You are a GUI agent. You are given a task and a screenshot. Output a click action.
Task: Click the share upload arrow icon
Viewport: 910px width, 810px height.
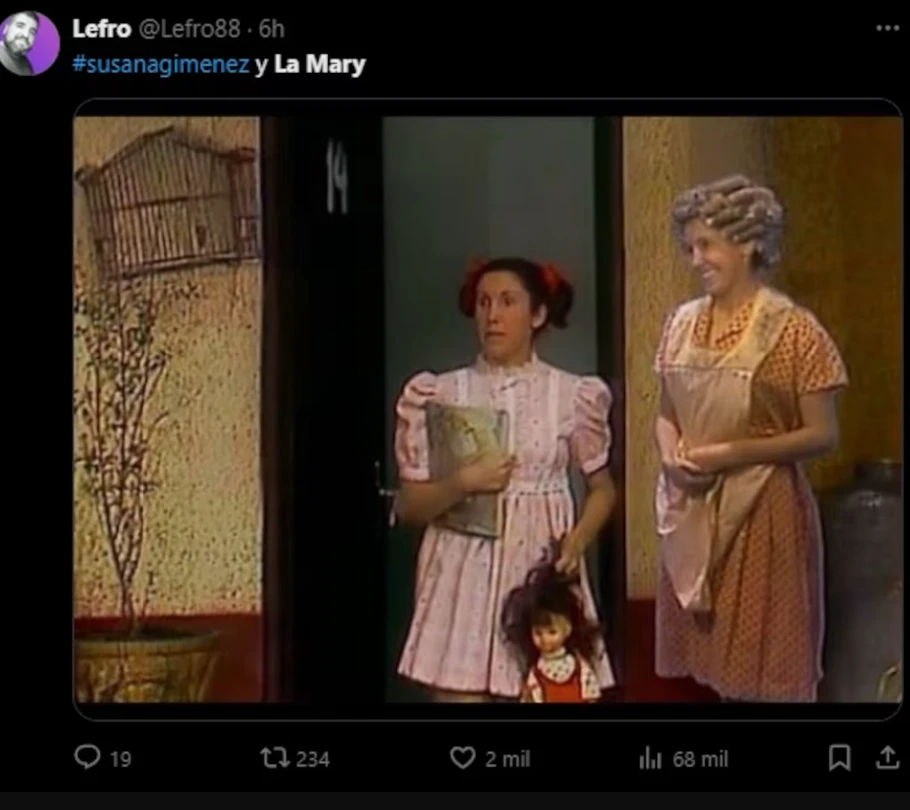pyautogui.click(x=887, y=757)
